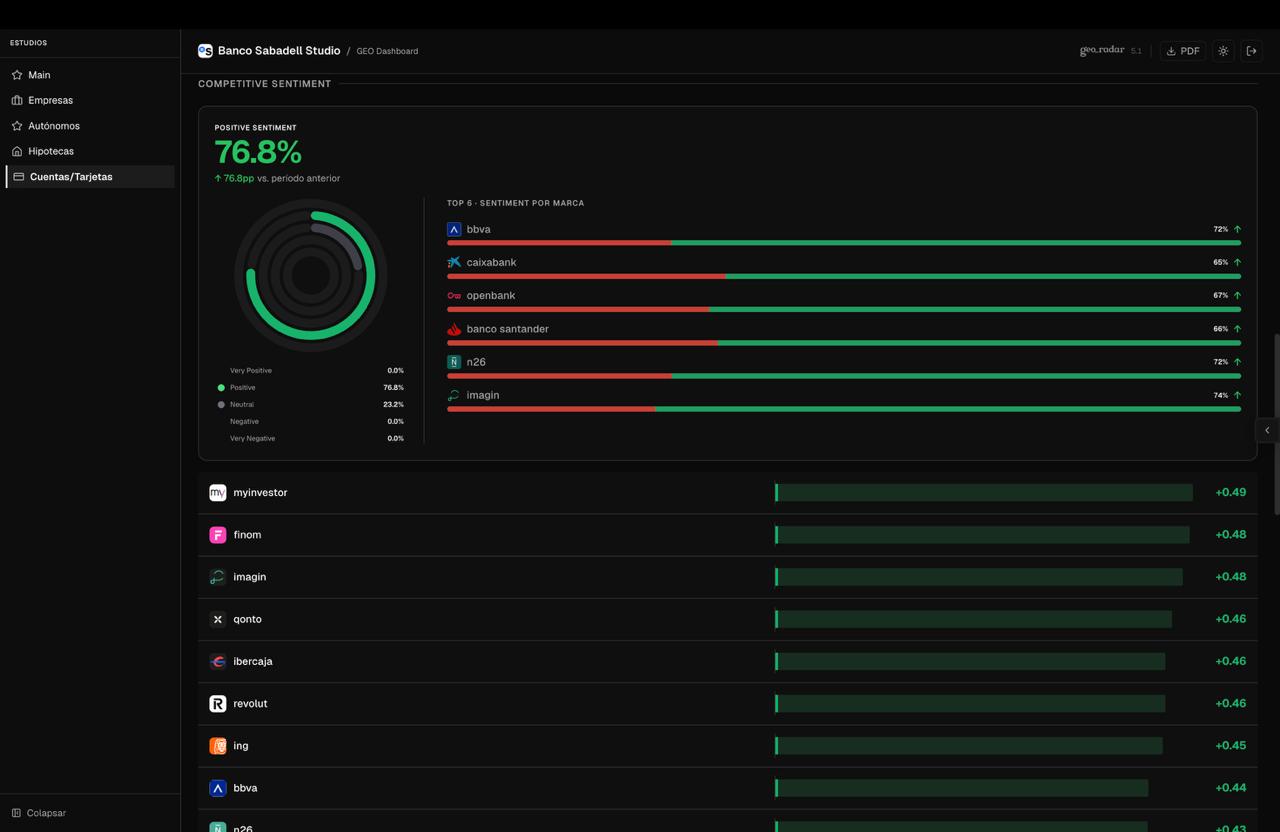
Task: Click the caixabank star logo
Action: click(x=454, y=262)
